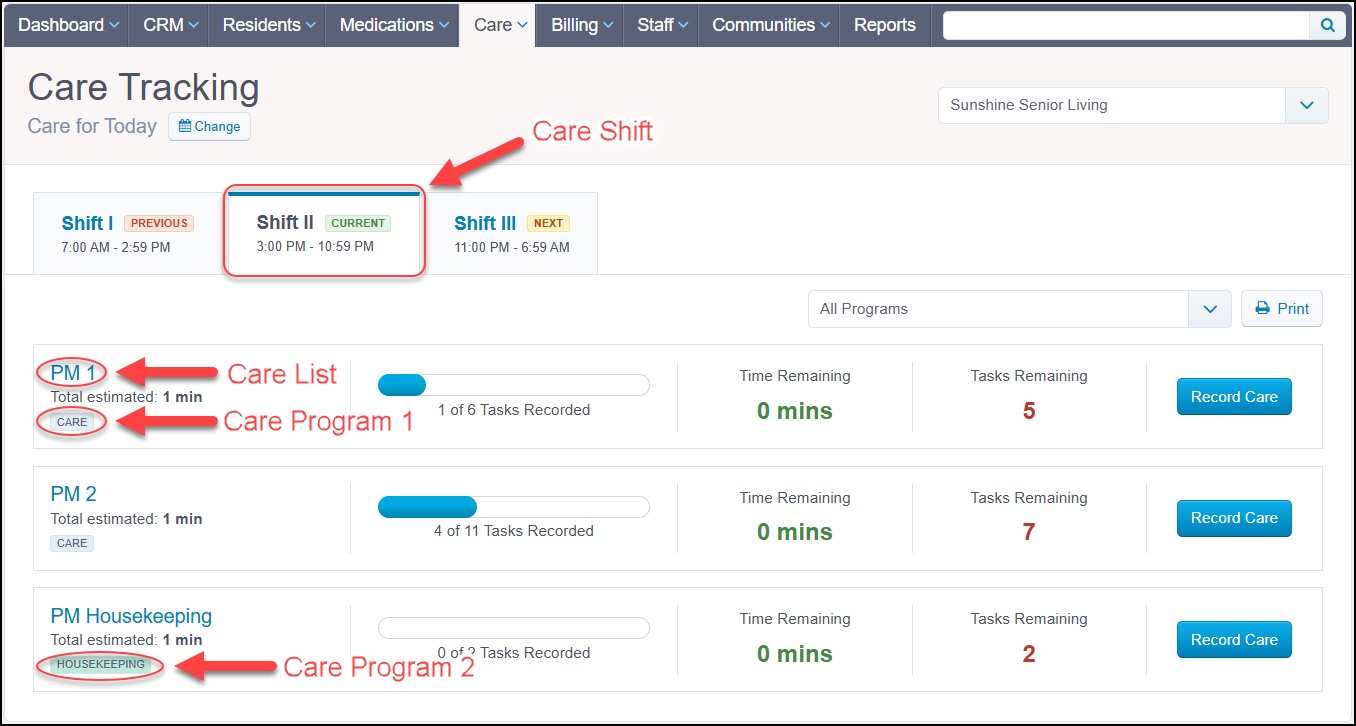Open the PM 2 care list
Viewport: 1356px width, 726px height.
pos(73,494)
